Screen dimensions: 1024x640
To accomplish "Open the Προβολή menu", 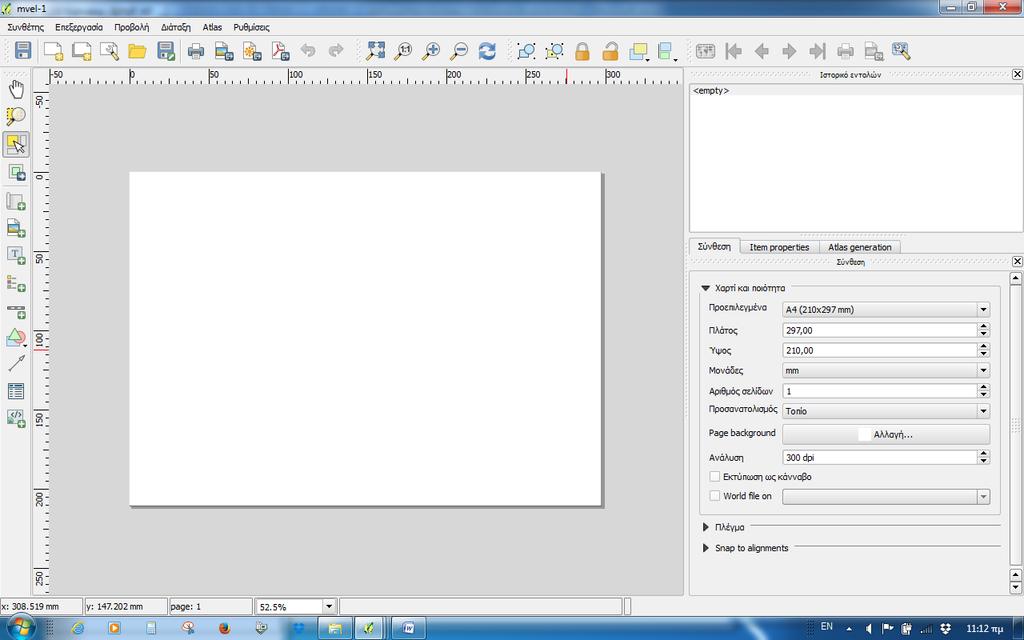I will tap(131, 27).
